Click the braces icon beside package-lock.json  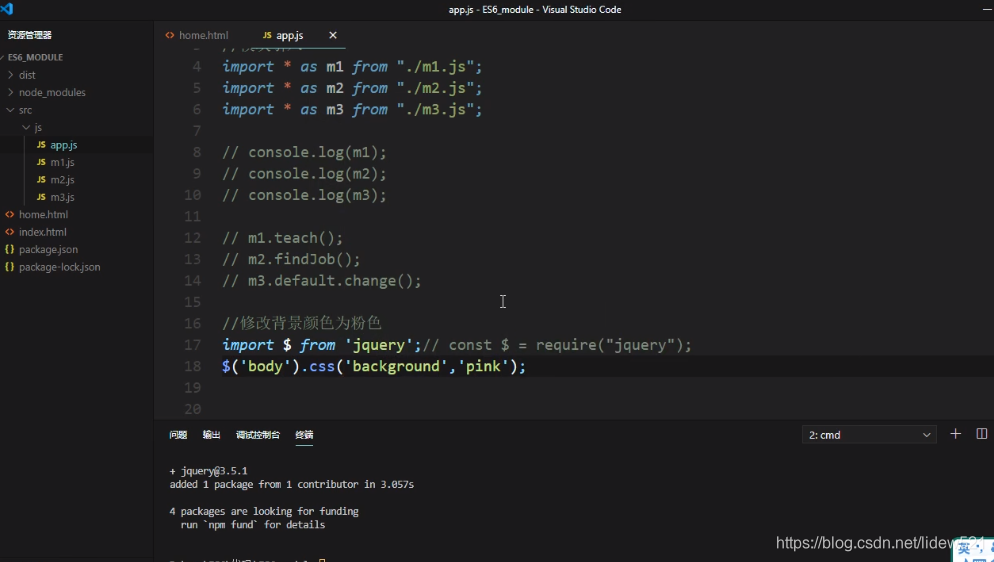coord(10,267)
